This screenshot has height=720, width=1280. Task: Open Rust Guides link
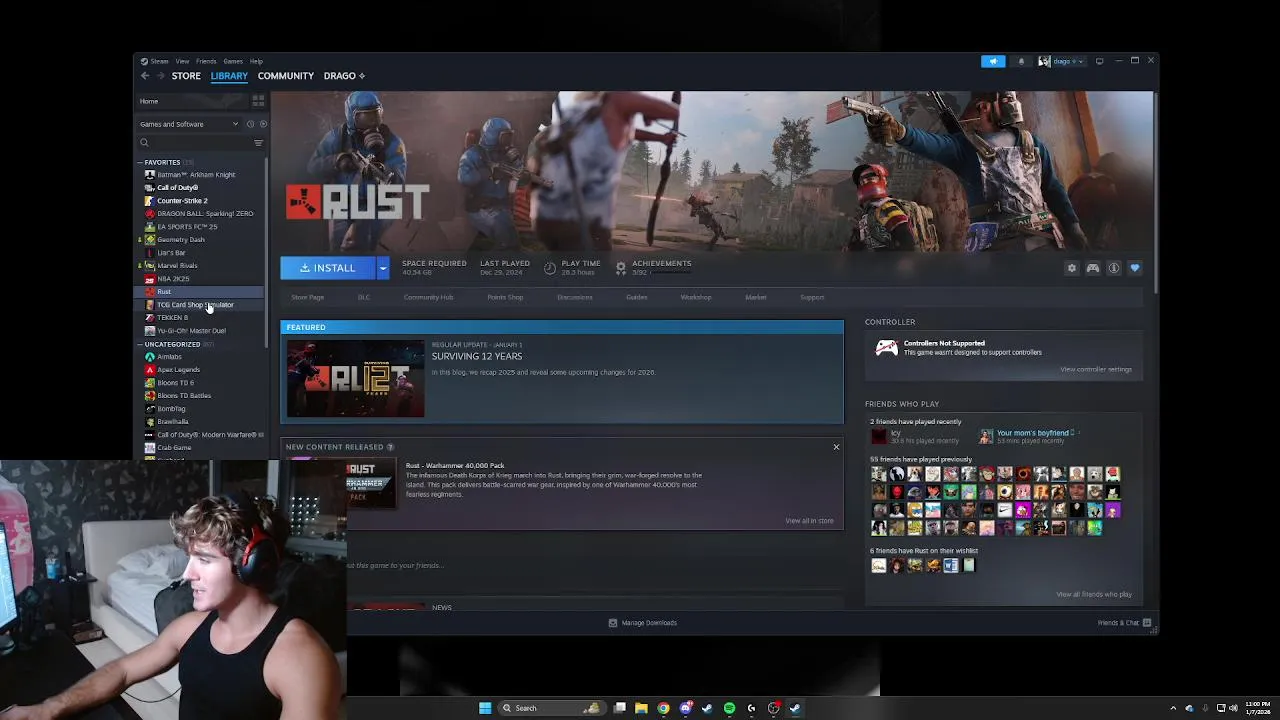636,297
